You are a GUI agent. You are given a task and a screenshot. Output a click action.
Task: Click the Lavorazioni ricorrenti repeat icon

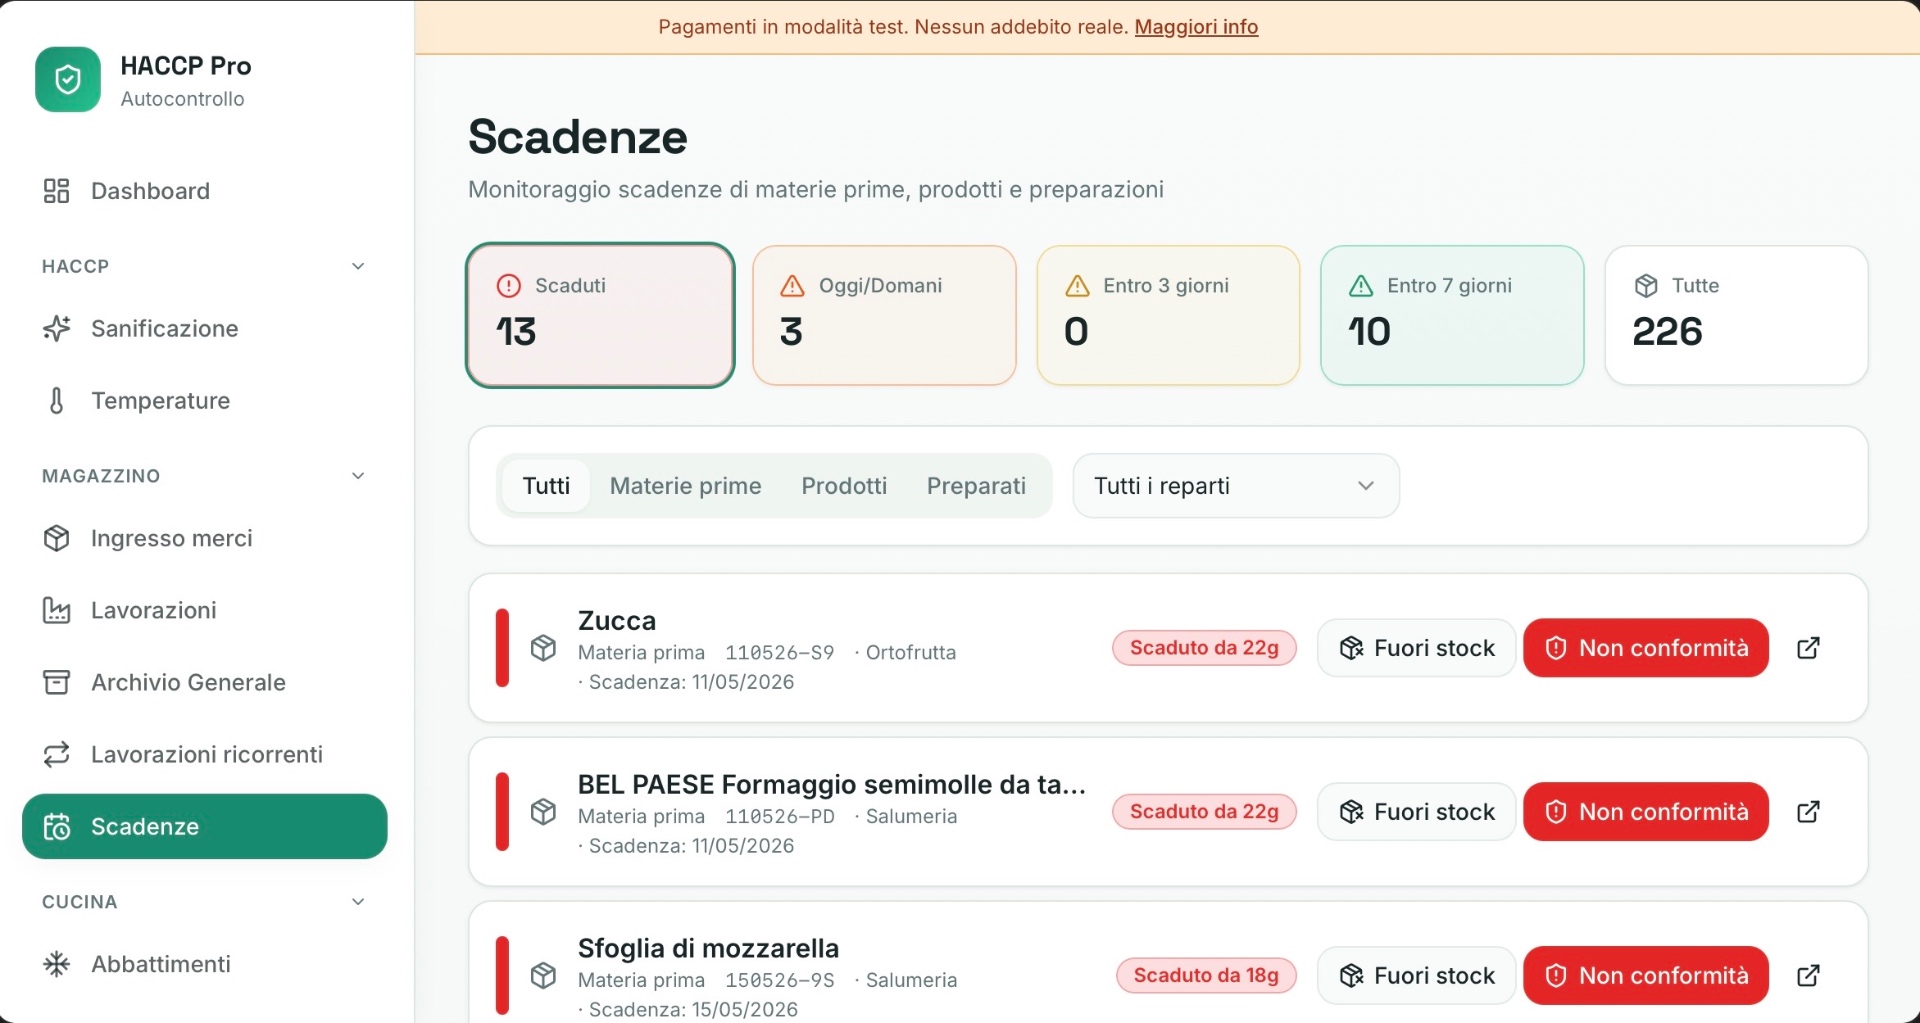tap(57, 754)
